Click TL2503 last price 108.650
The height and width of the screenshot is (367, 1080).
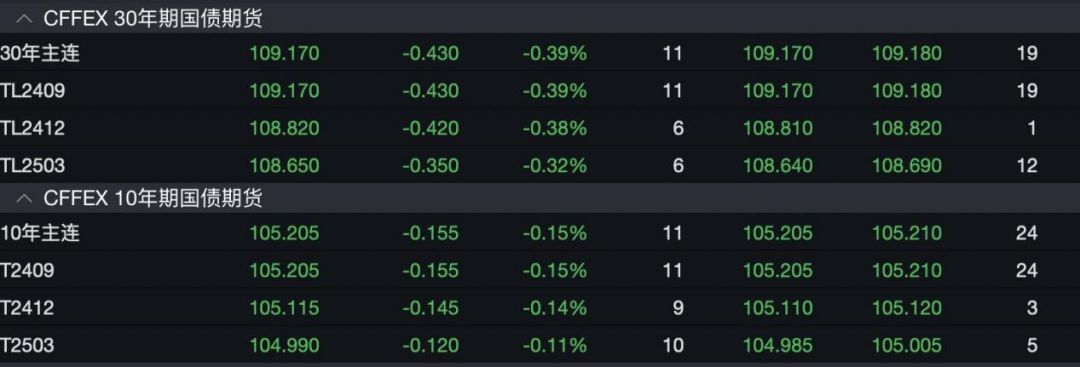[x=284, y=165]
